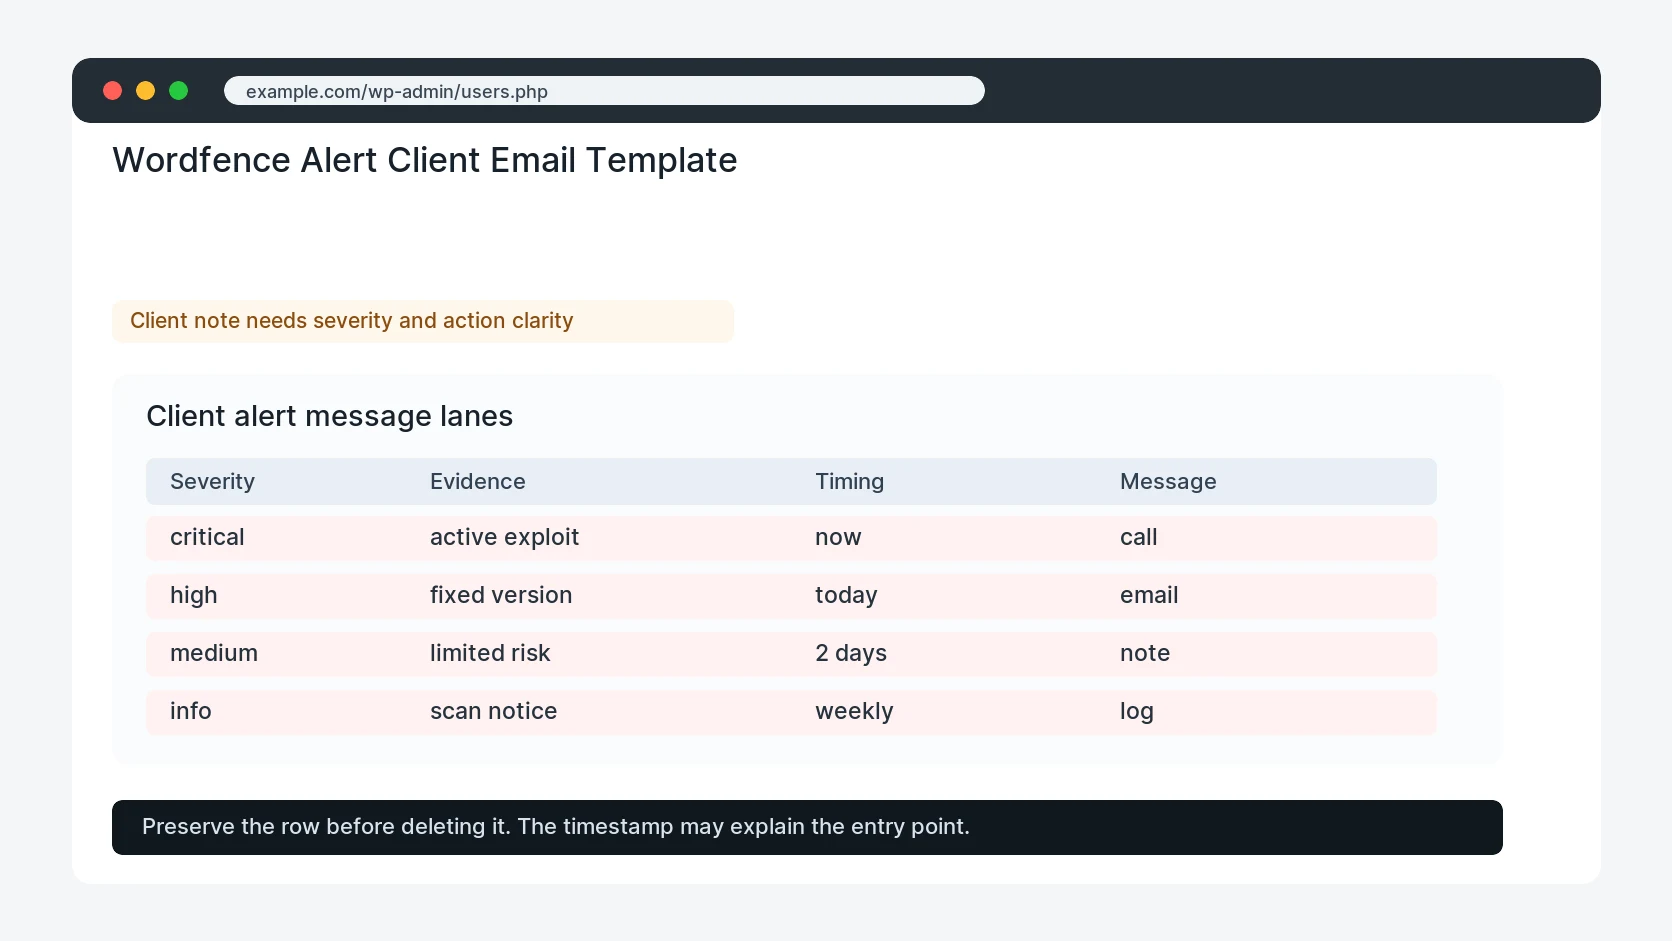
Task: Click the 'Client alert message lanes' title
Action: [329, 416]
